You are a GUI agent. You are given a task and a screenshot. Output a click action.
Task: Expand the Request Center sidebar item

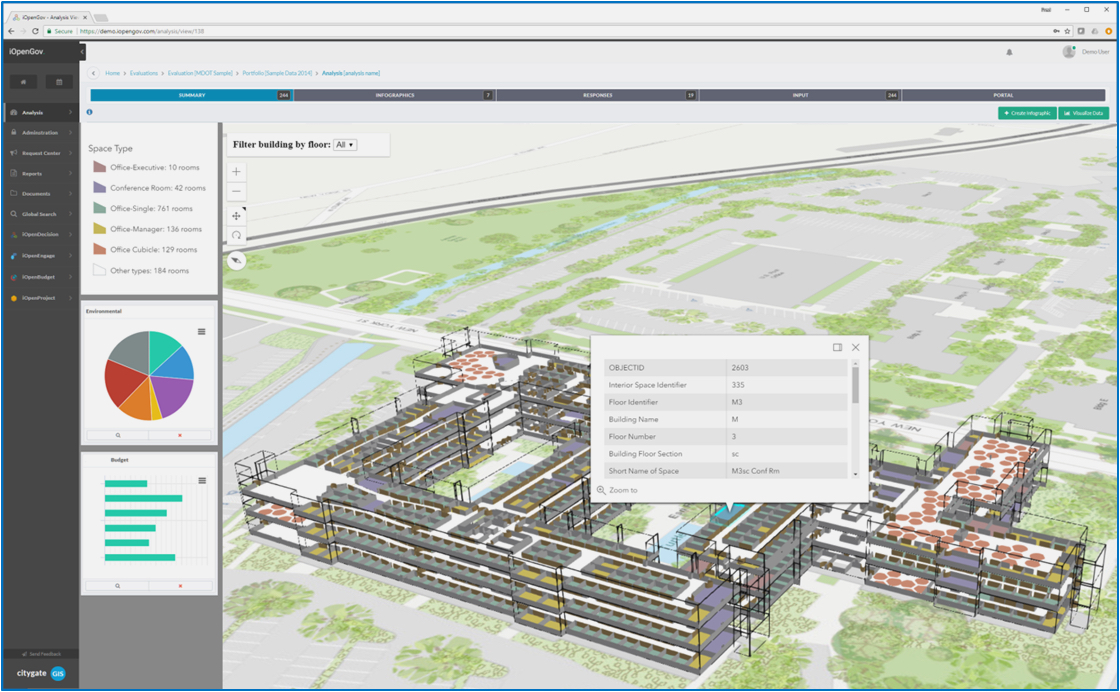[41, 153]
